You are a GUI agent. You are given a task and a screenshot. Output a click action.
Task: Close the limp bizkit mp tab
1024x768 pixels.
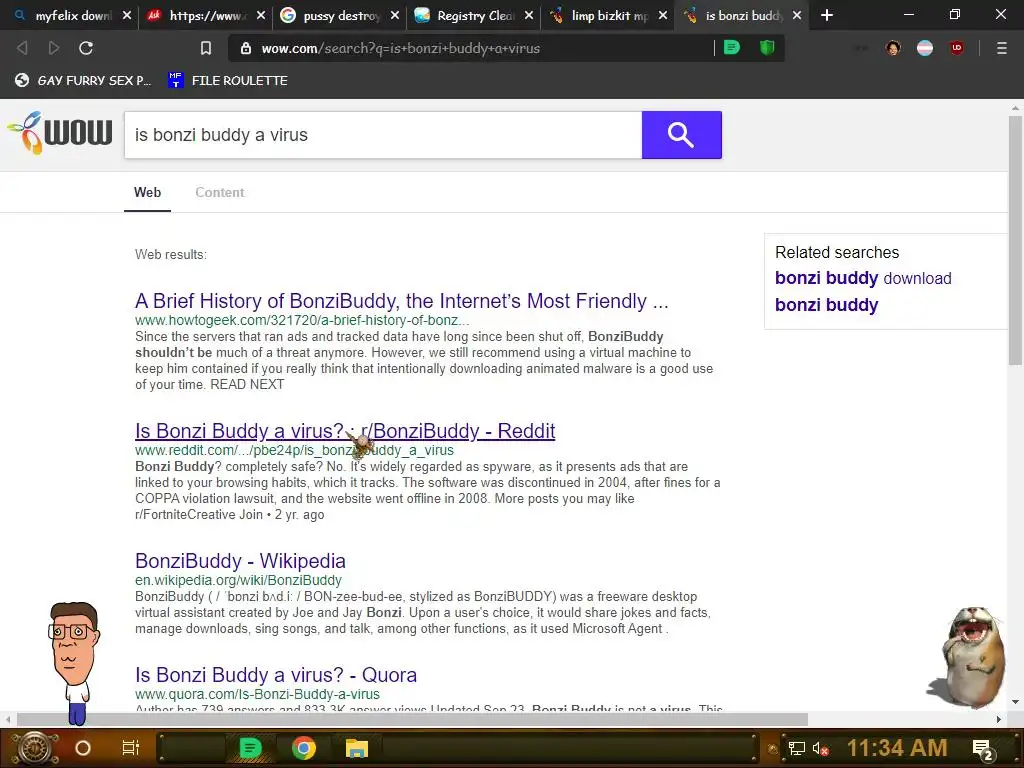point(663,15)
